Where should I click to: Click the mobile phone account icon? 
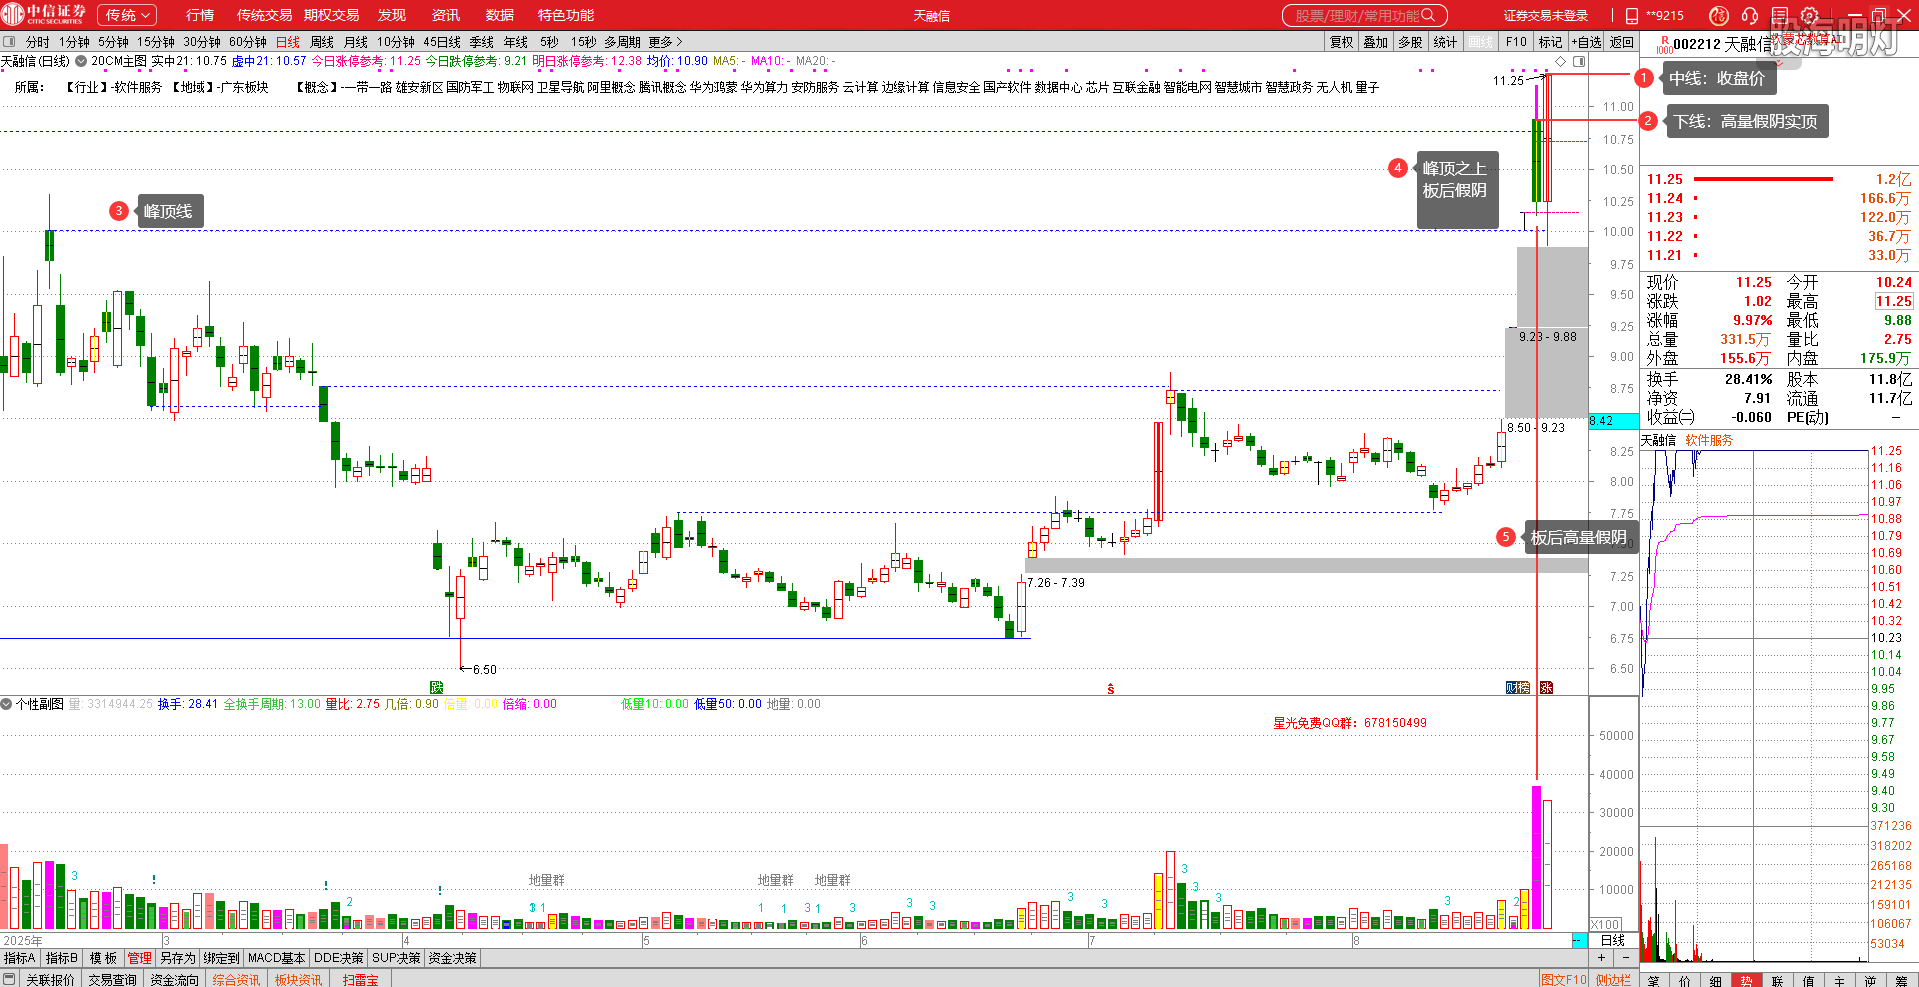coord(1632,15)
